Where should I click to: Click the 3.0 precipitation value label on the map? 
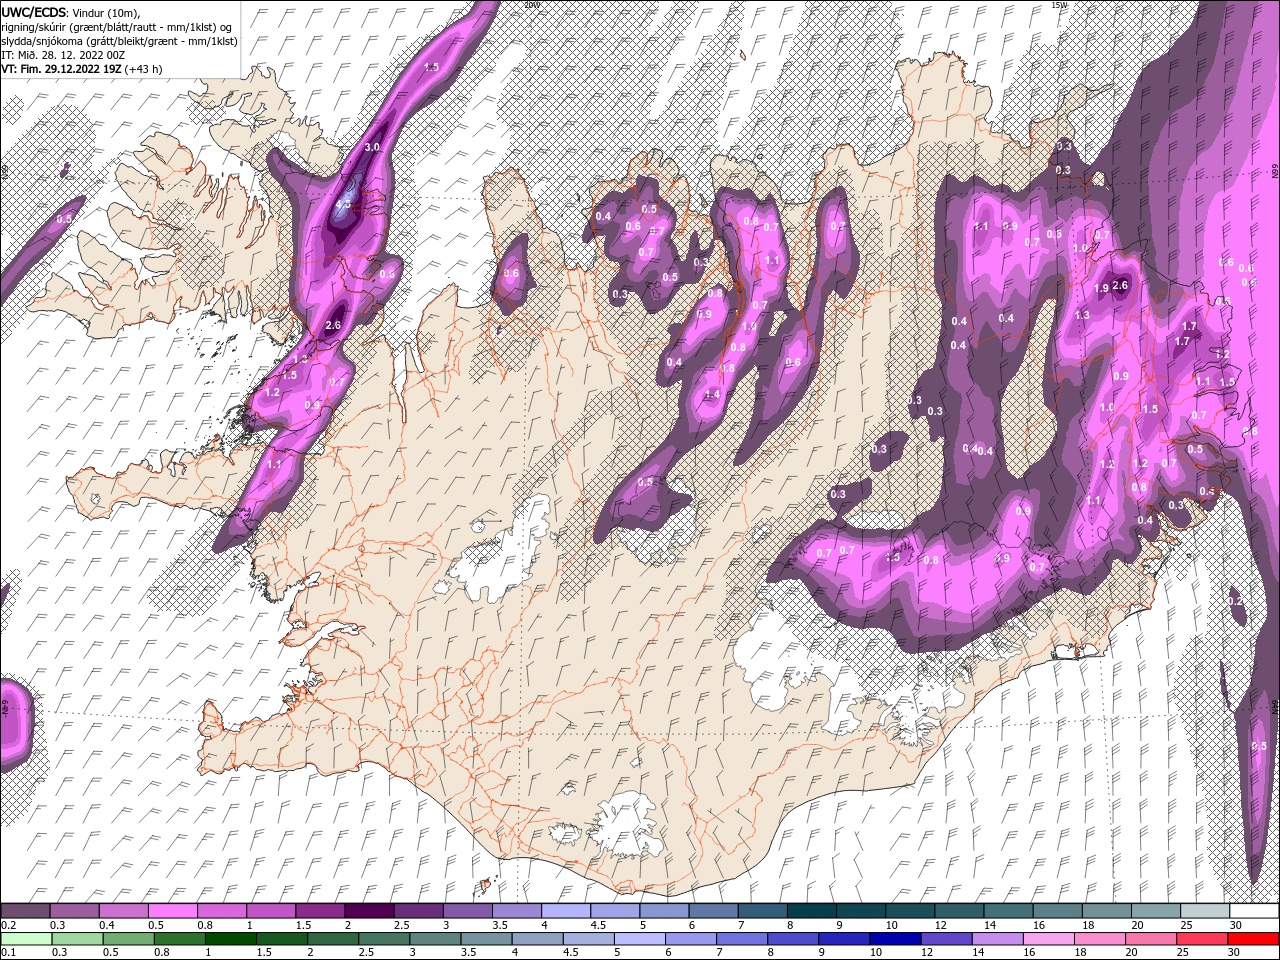[x=373, y=147]
